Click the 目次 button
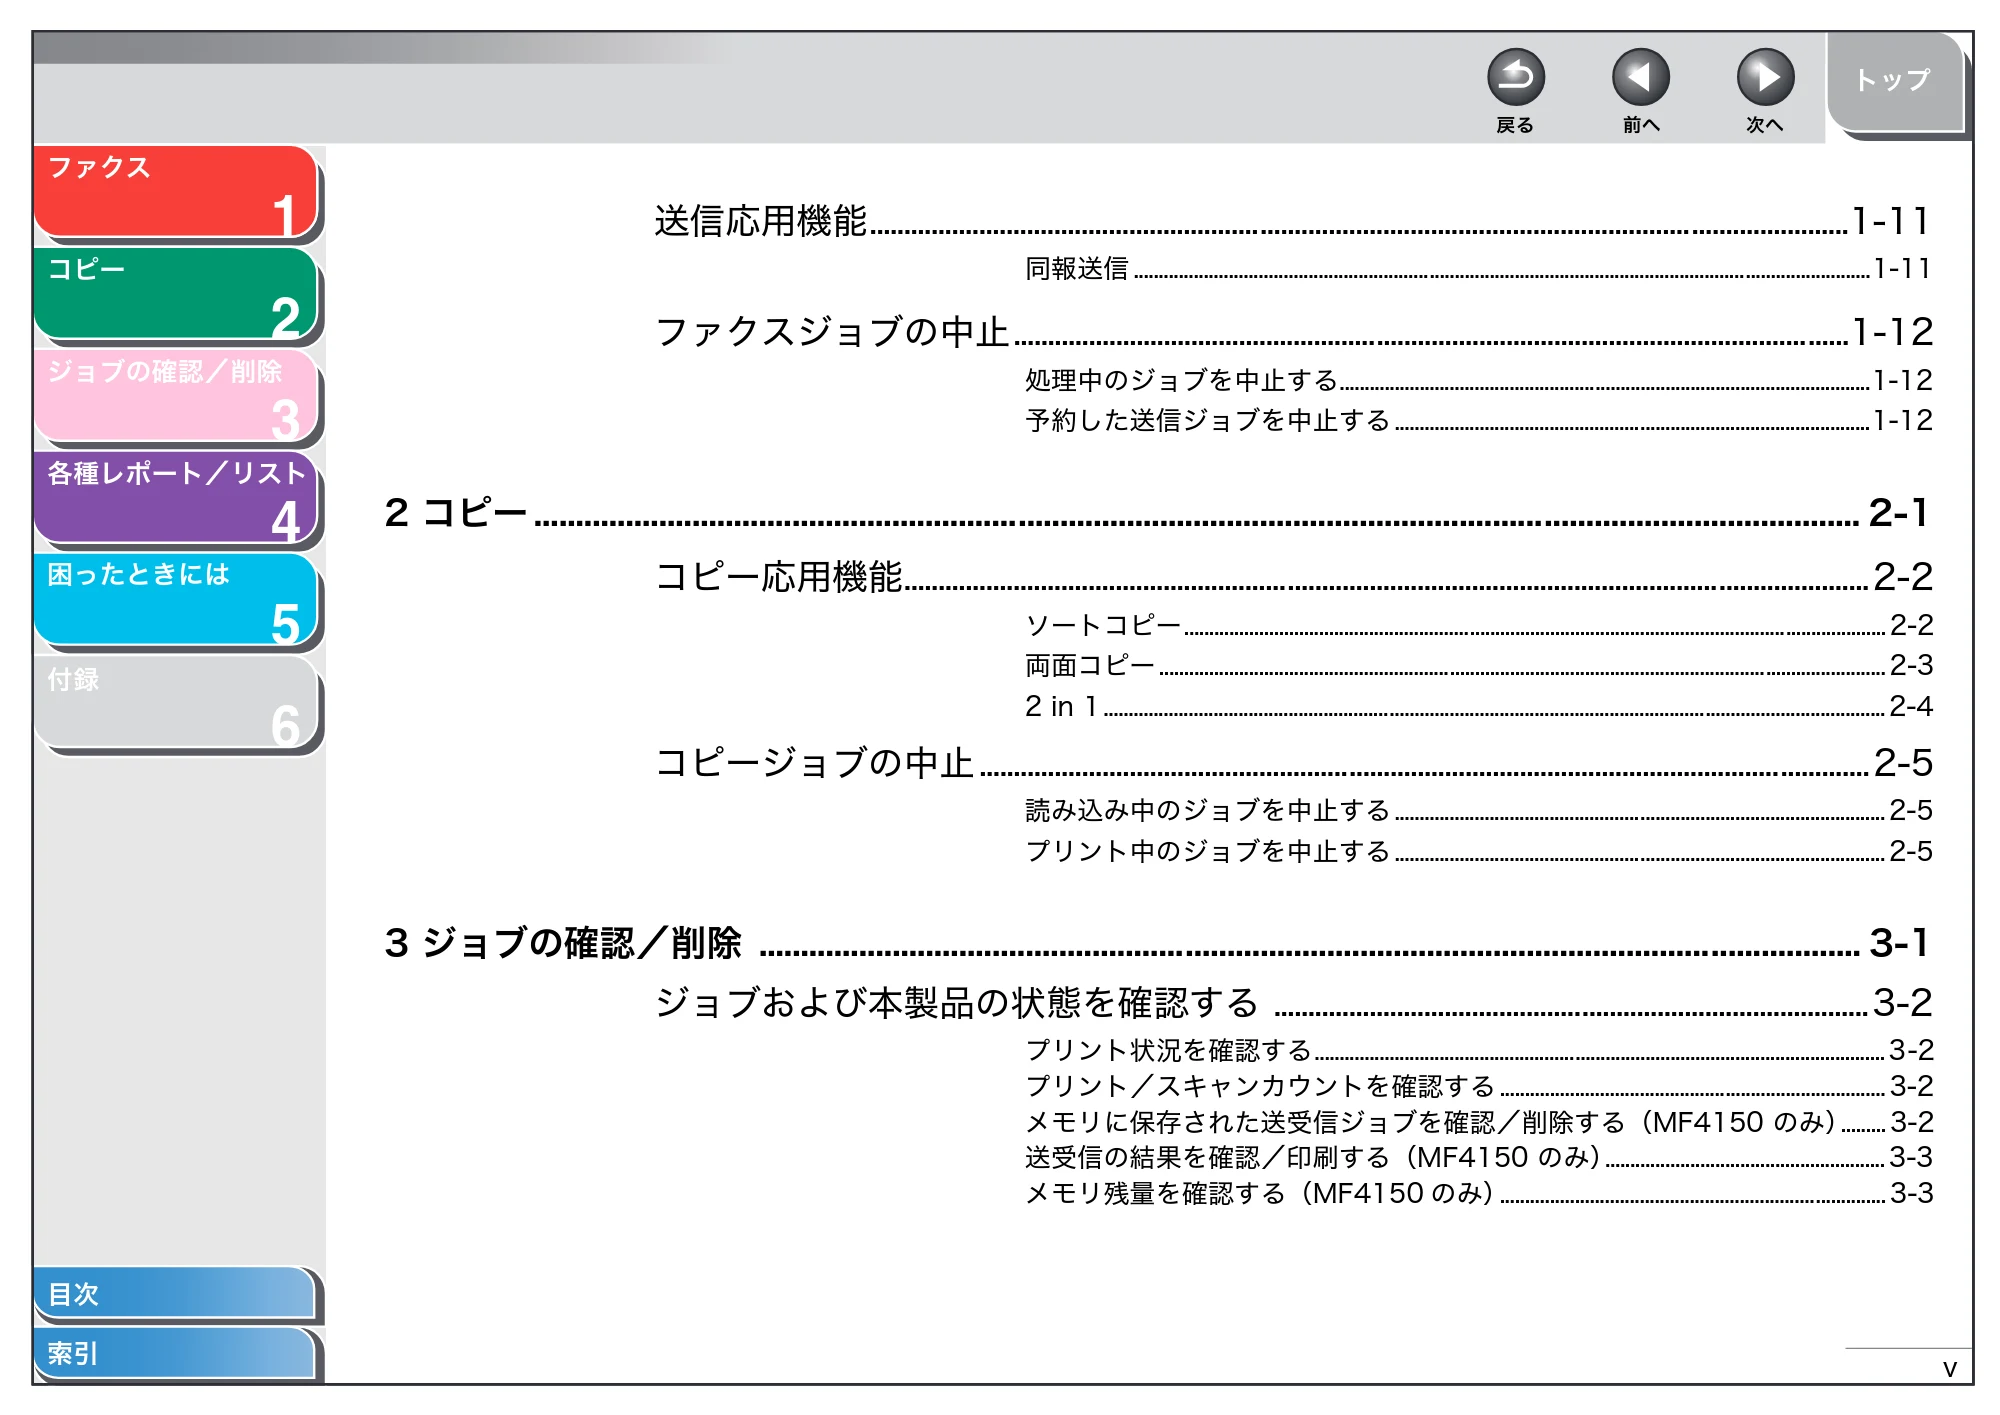Screen dimensions: 2000x1415 (175, 1293)
